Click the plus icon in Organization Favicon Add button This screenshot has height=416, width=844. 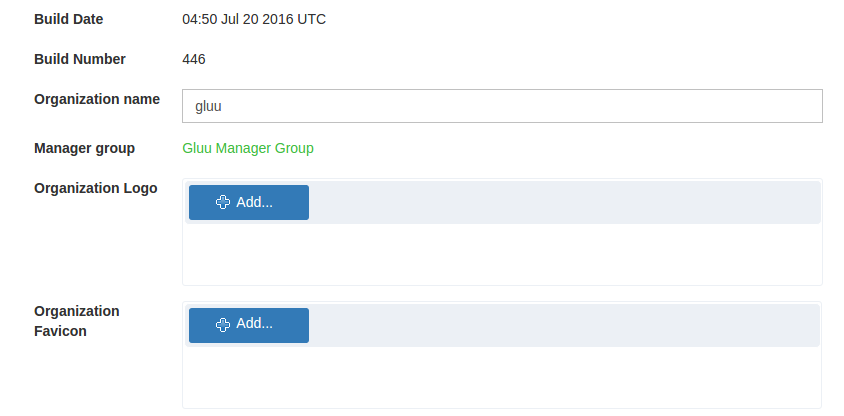[x=223, y=324]
